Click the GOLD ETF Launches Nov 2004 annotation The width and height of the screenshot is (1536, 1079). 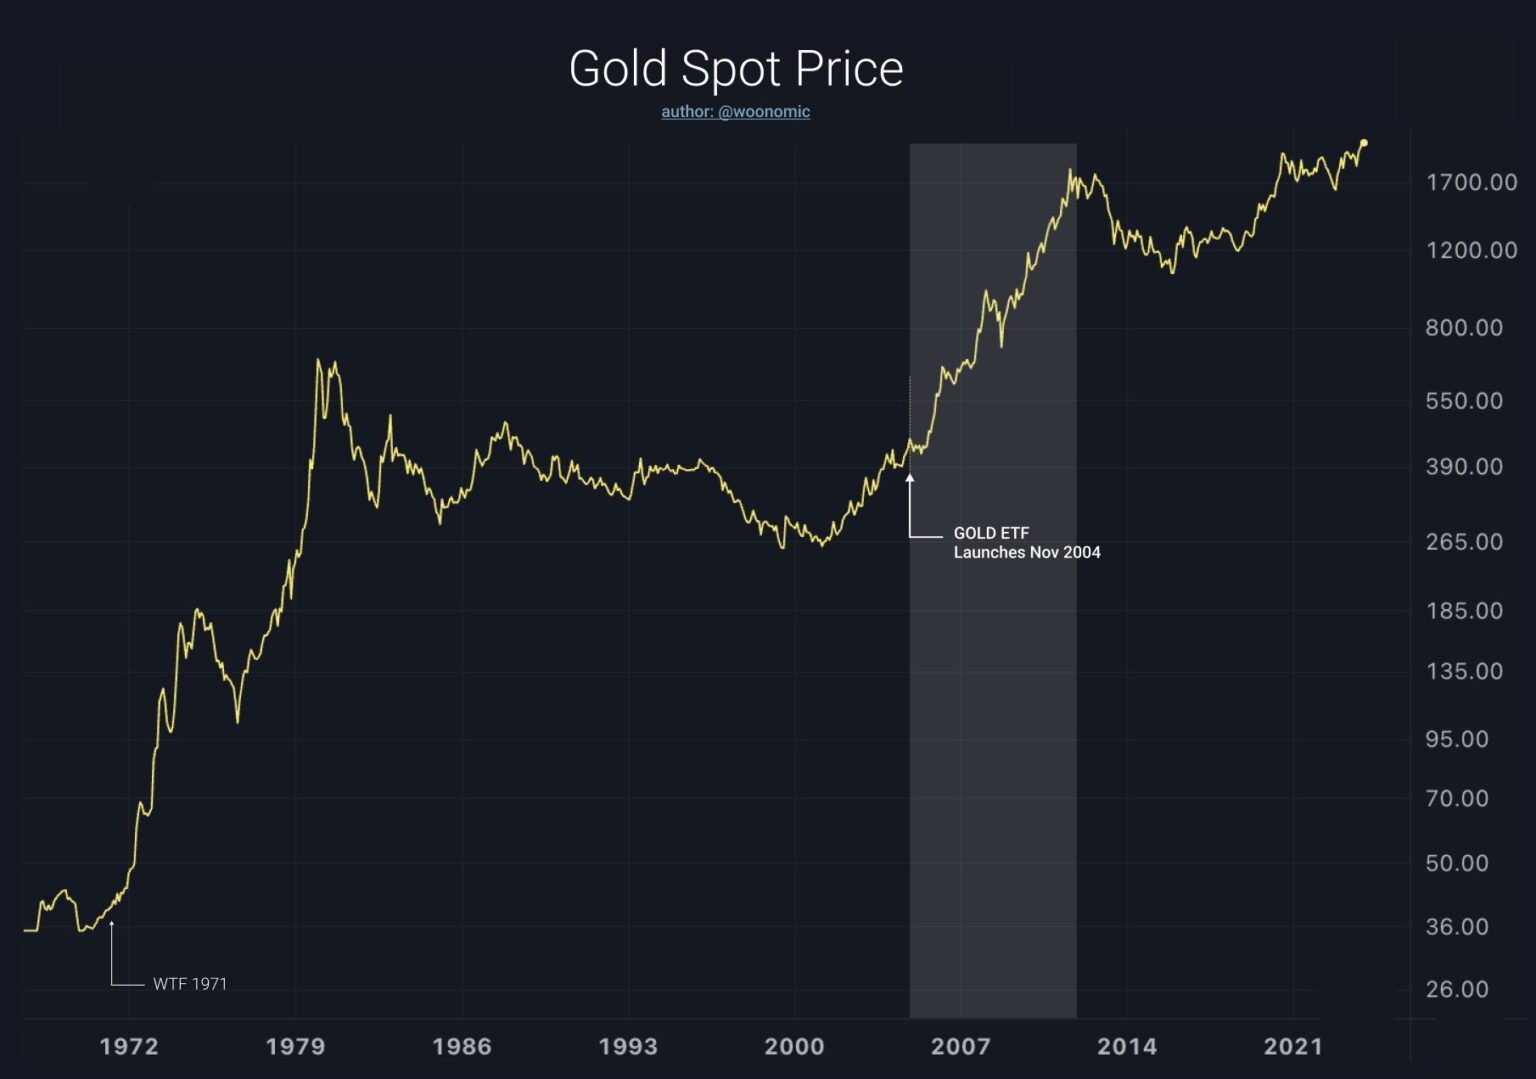tap(1026, 543)
